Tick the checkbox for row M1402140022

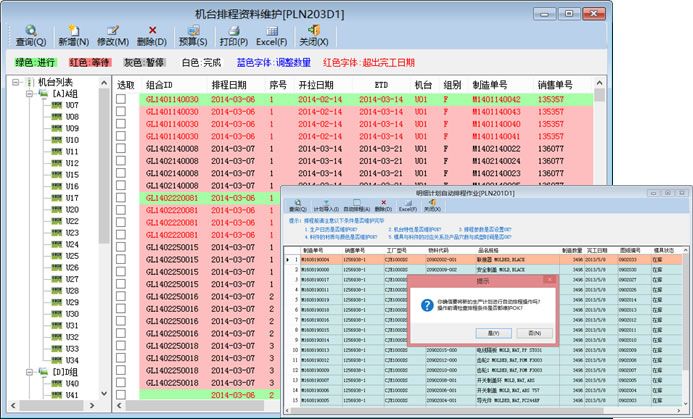tap(121, 149)
